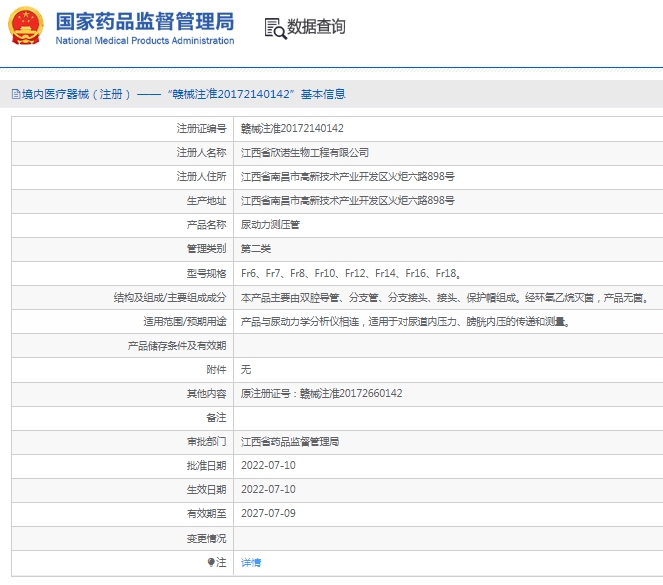
Task: Click the 适用范围/预期用途 label
Action: click(x=185, y=322)
